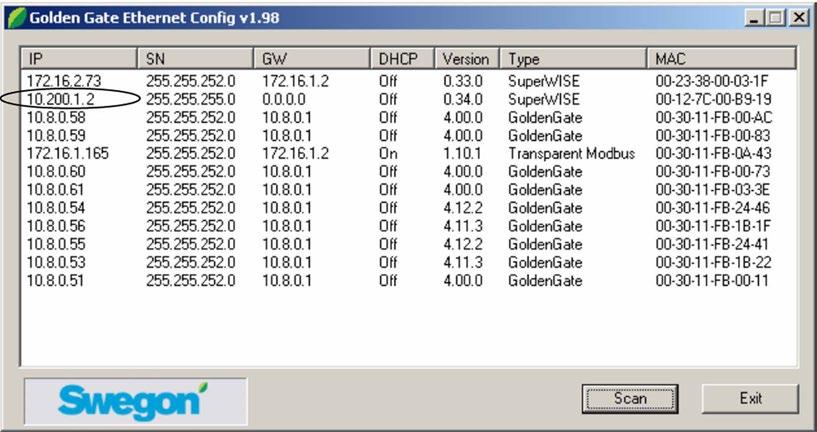Sort by the IP column header
The image size is (817, 432).
80,58
